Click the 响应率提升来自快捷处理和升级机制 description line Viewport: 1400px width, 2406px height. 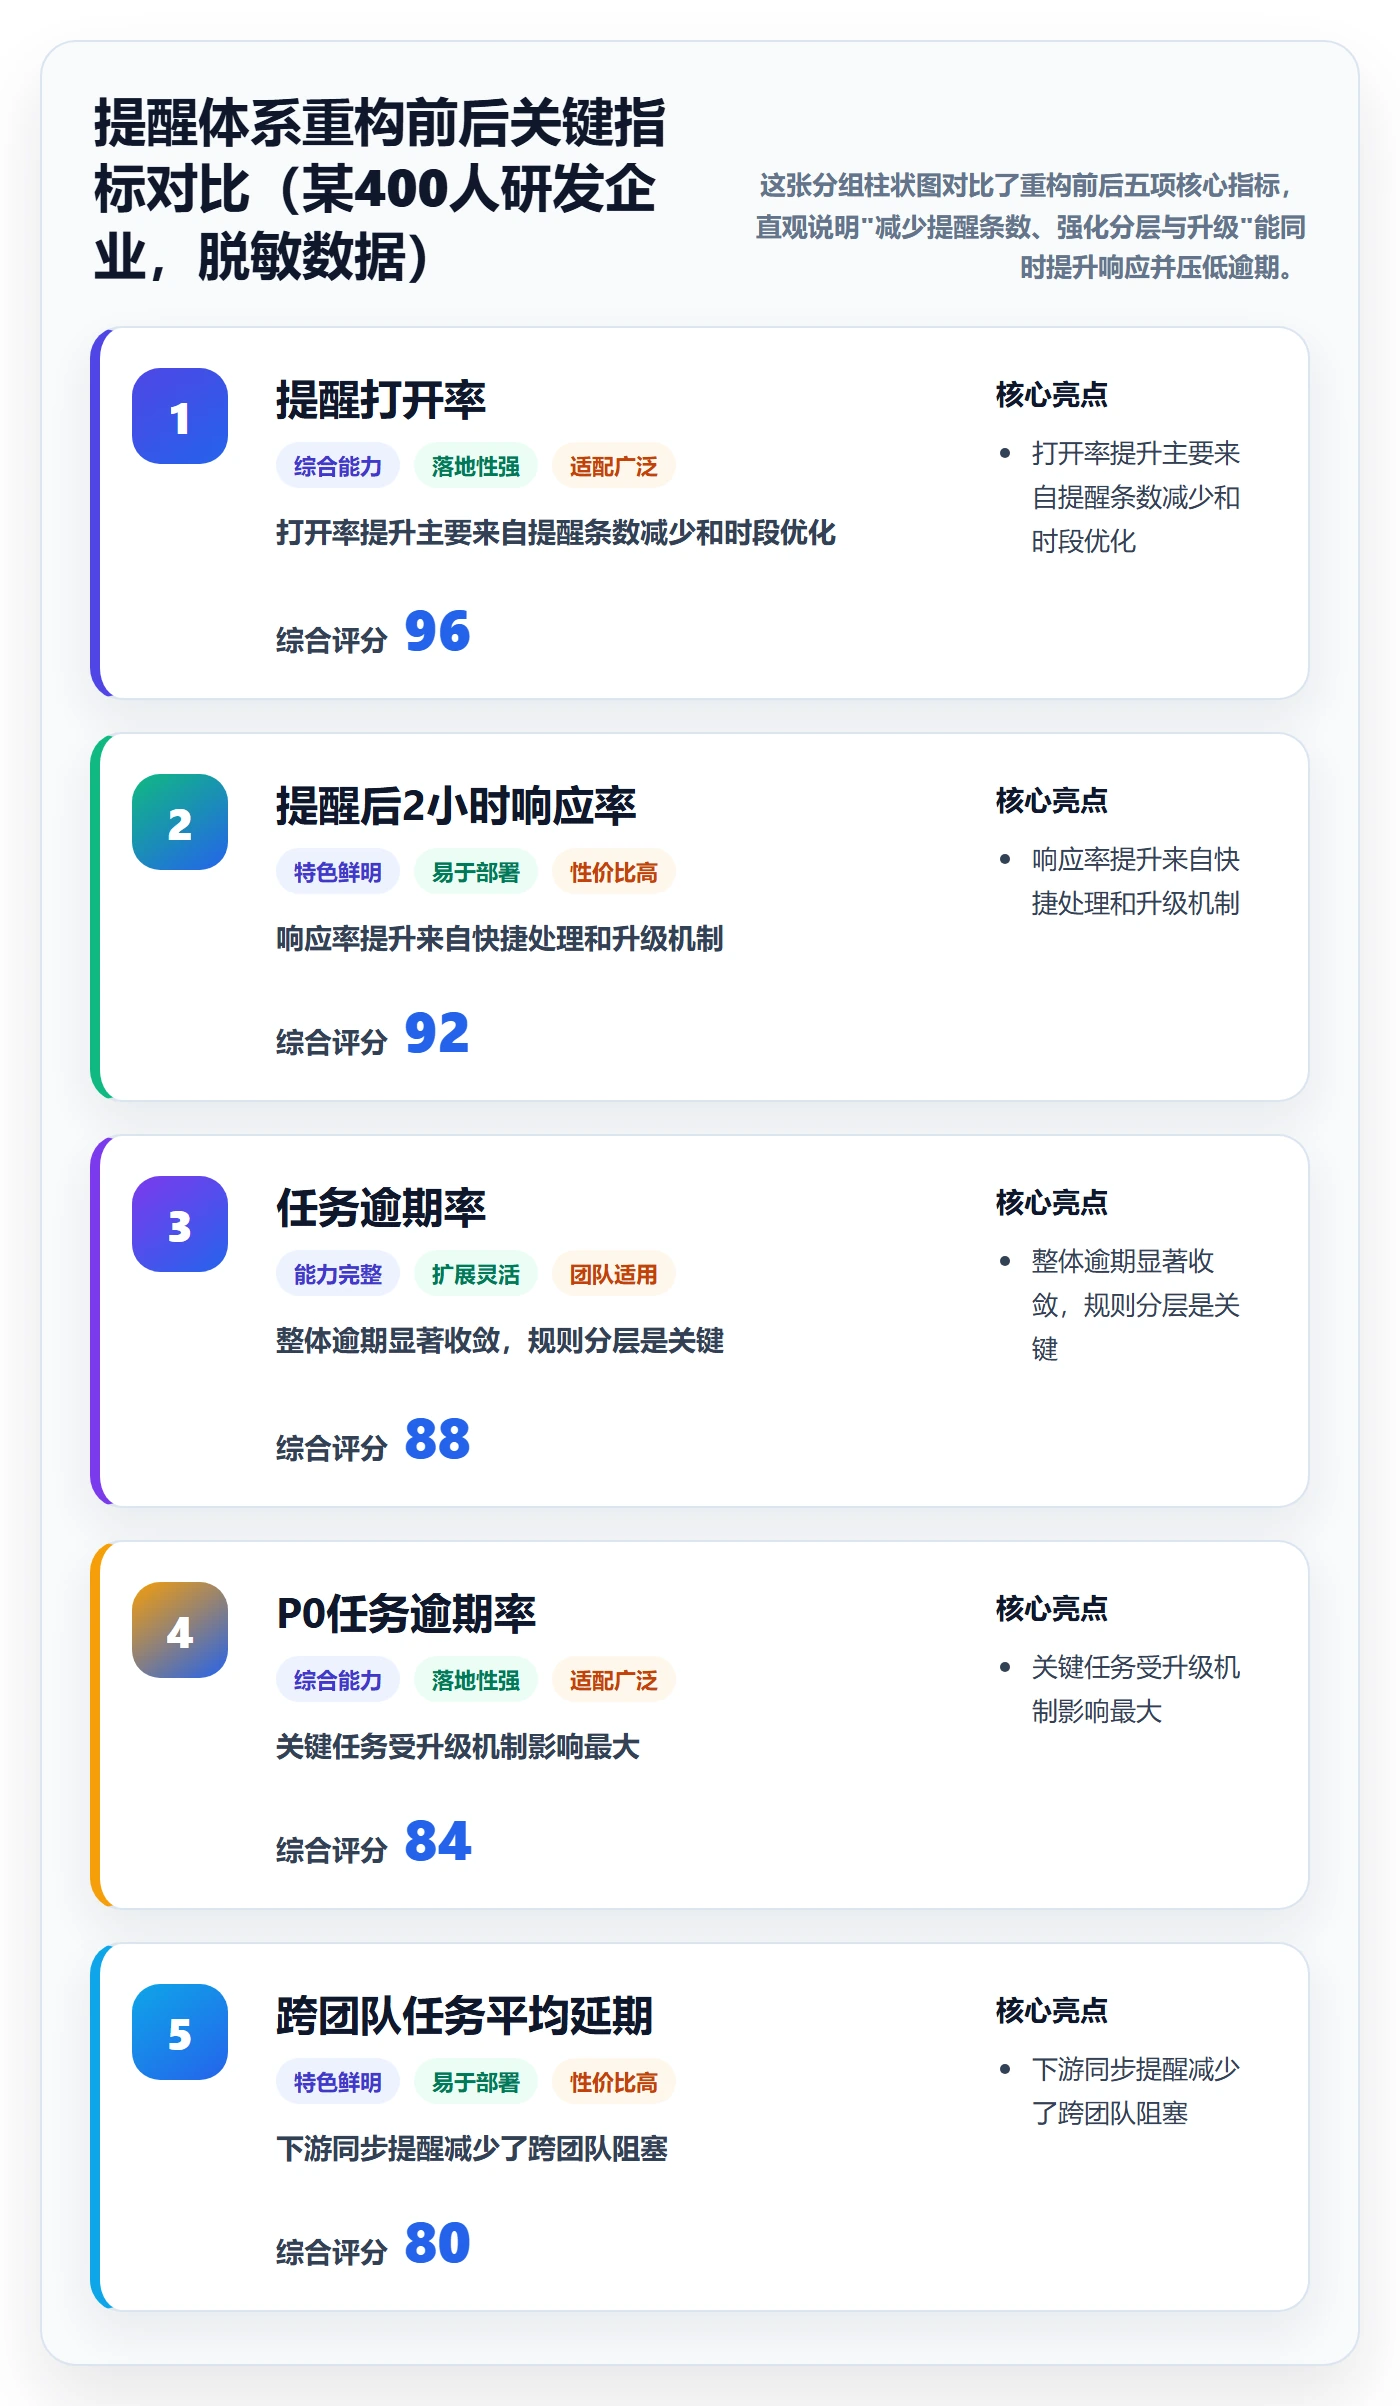point(500,939)
